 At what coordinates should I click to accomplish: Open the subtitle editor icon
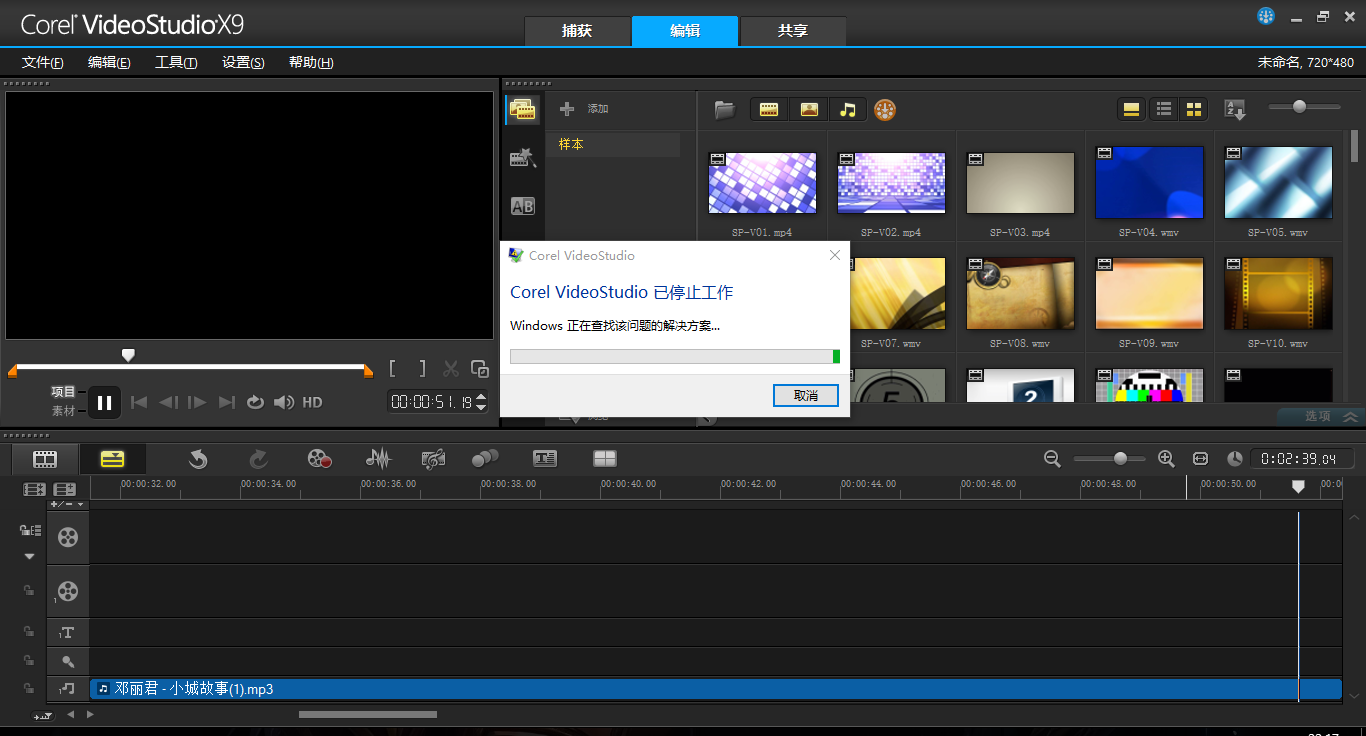544,458
